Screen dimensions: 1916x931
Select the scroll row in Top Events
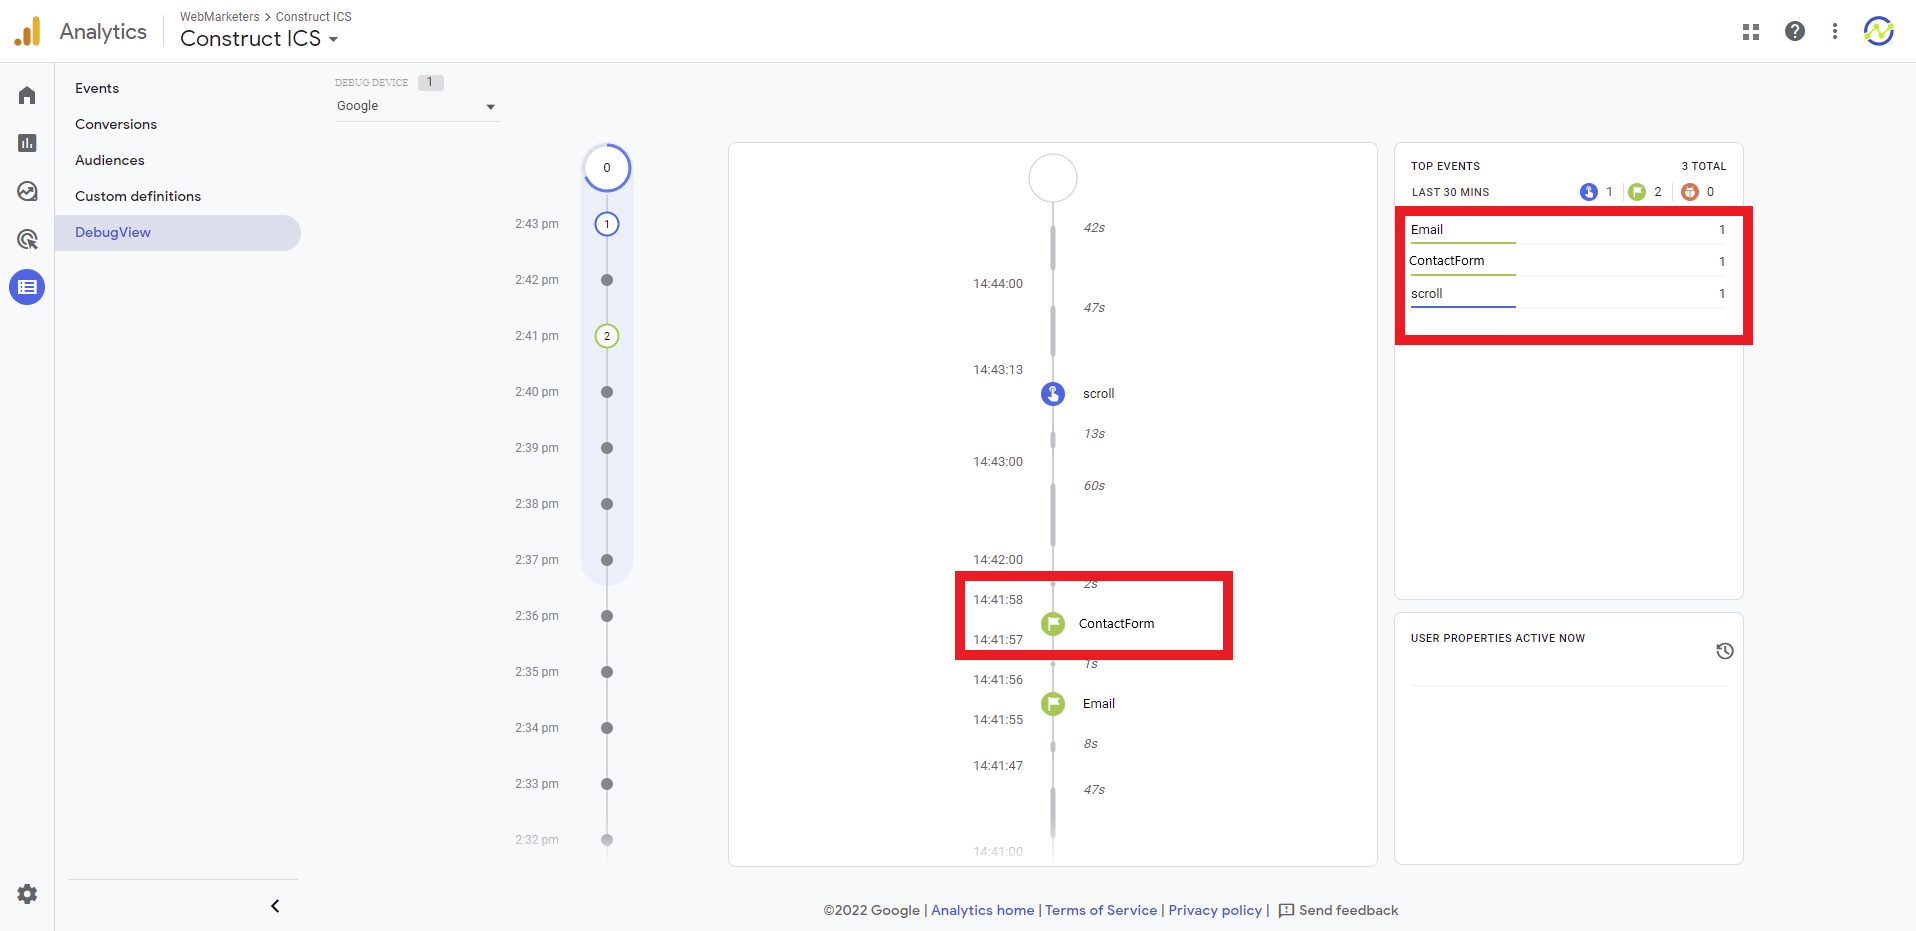tap(1427, 293)
